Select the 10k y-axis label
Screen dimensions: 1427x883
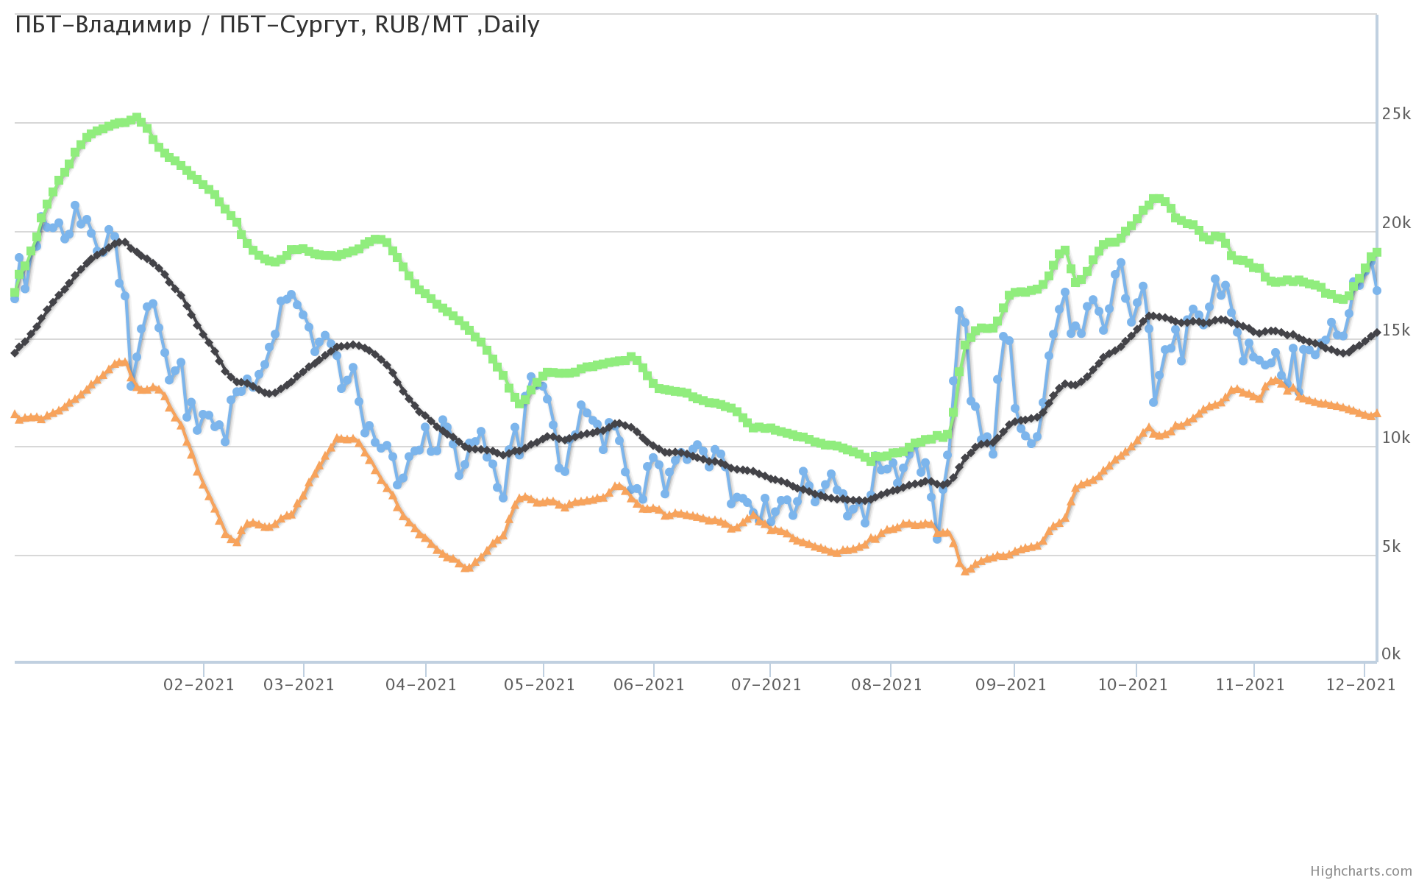1395,438
